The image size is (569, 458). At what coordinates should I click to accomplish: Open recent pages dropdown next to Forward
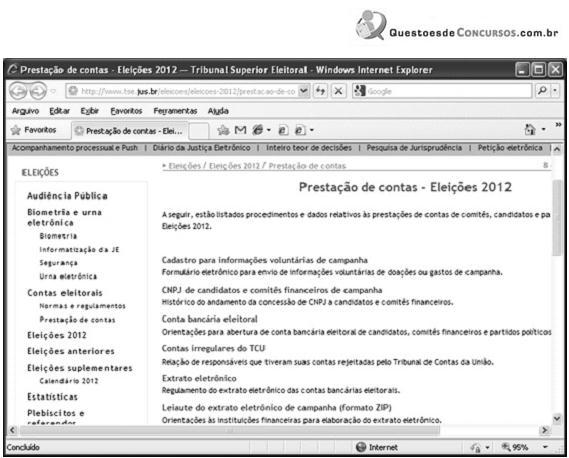[x=53, y=91]
